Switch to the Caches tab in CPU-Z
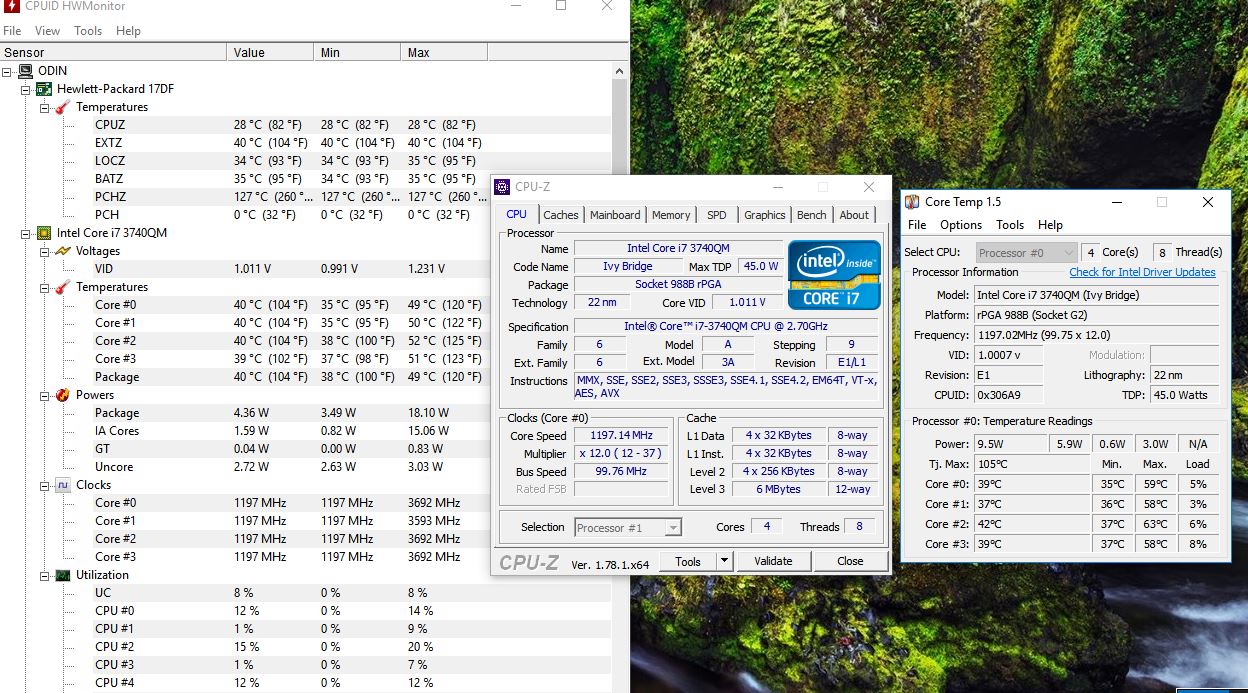1248x693 pixels. tap(561, 215)
